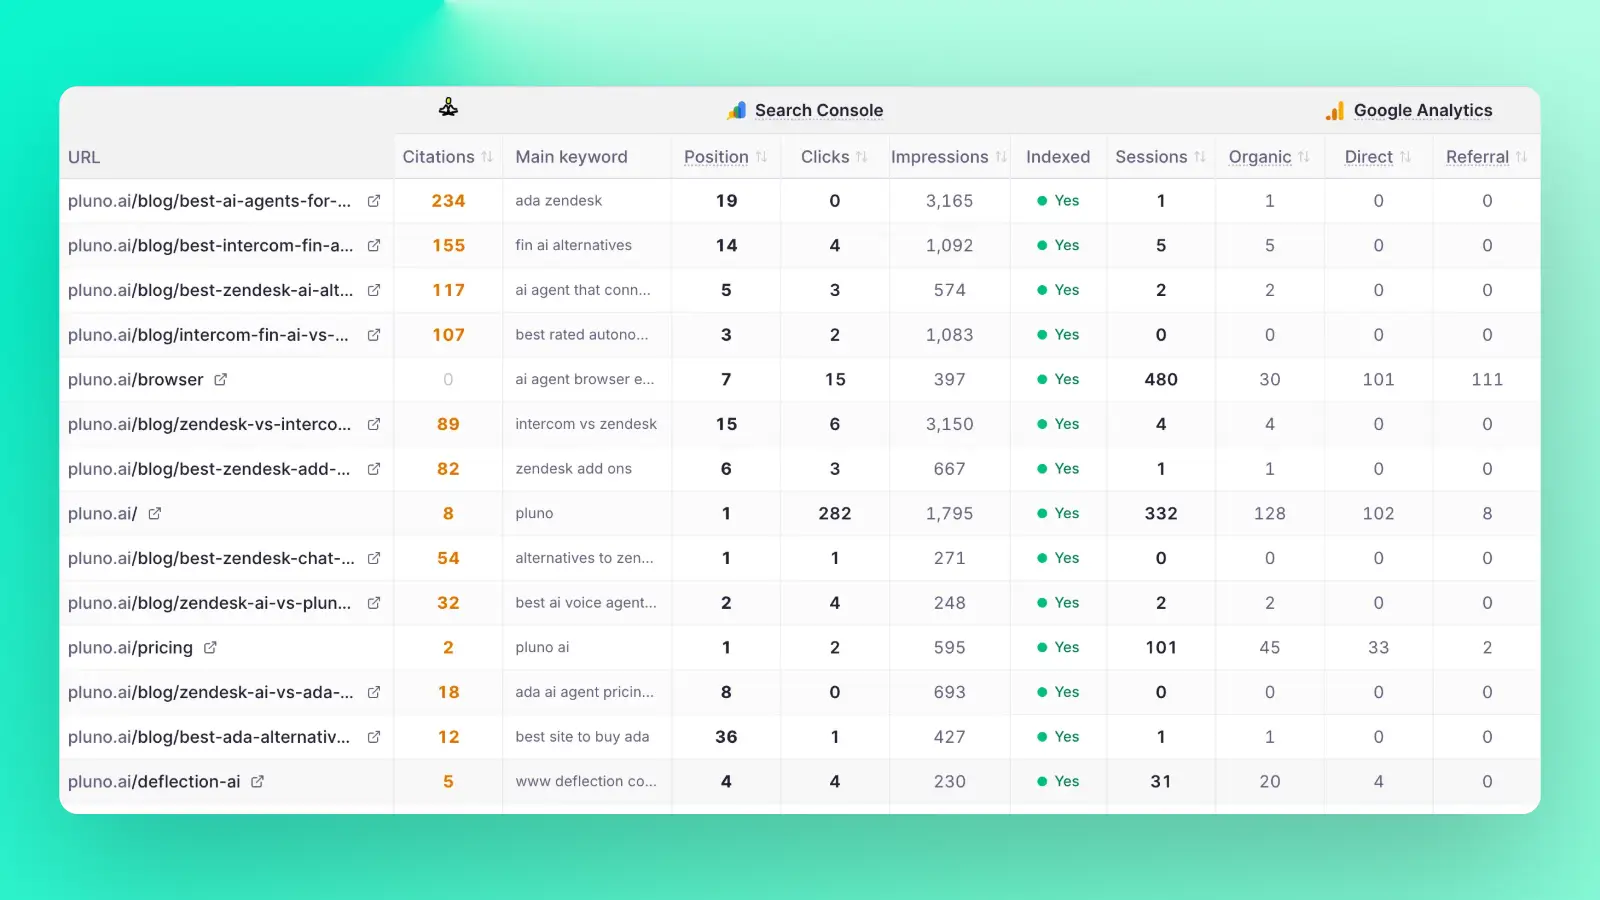Click the Search Console logo icon
Image resolution: width=1600 pixels, height=900 pixels.
[737, 110]
